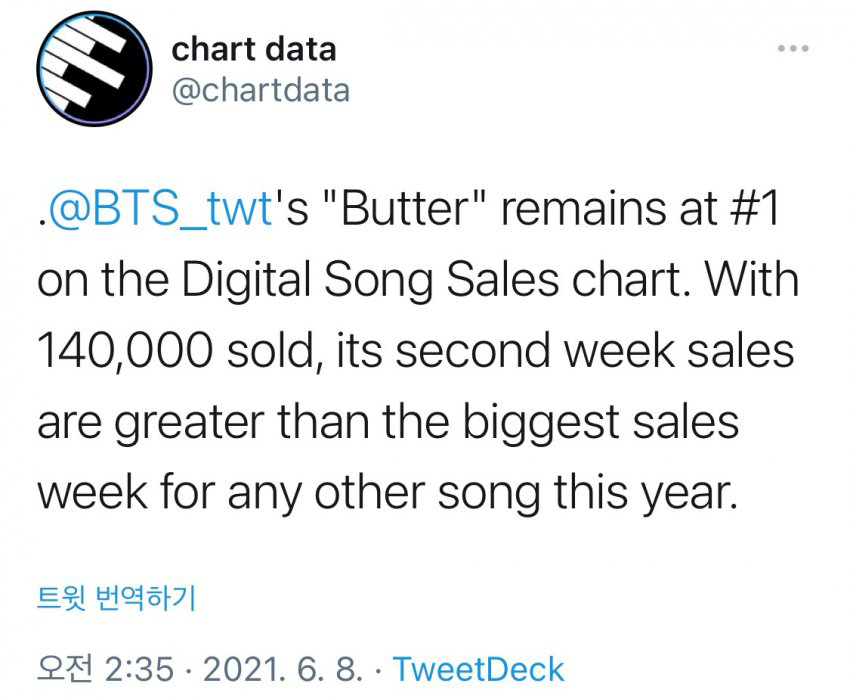Open the three-dot more options menu
This screenshot has height=698, width=850.
click(793, 49)
